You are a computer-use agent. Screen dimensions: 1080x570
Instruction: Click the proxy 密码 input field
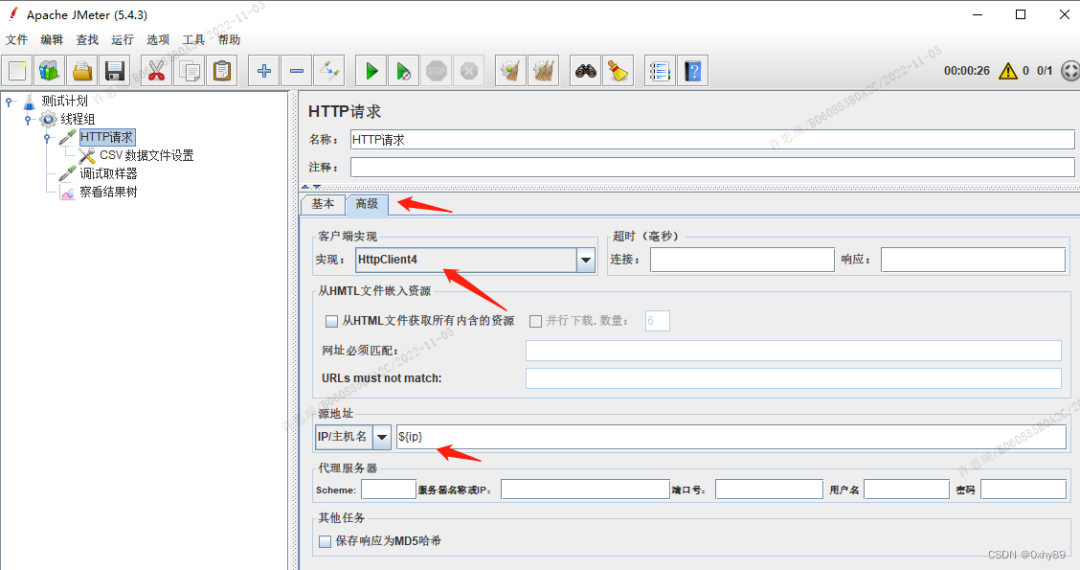tap(1023, 489)
